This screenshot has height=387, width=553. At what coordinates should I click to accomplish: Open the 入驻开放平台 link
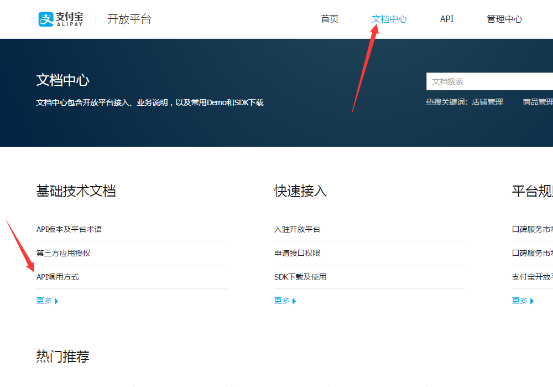pyautogui.click(x=297, y=229)
